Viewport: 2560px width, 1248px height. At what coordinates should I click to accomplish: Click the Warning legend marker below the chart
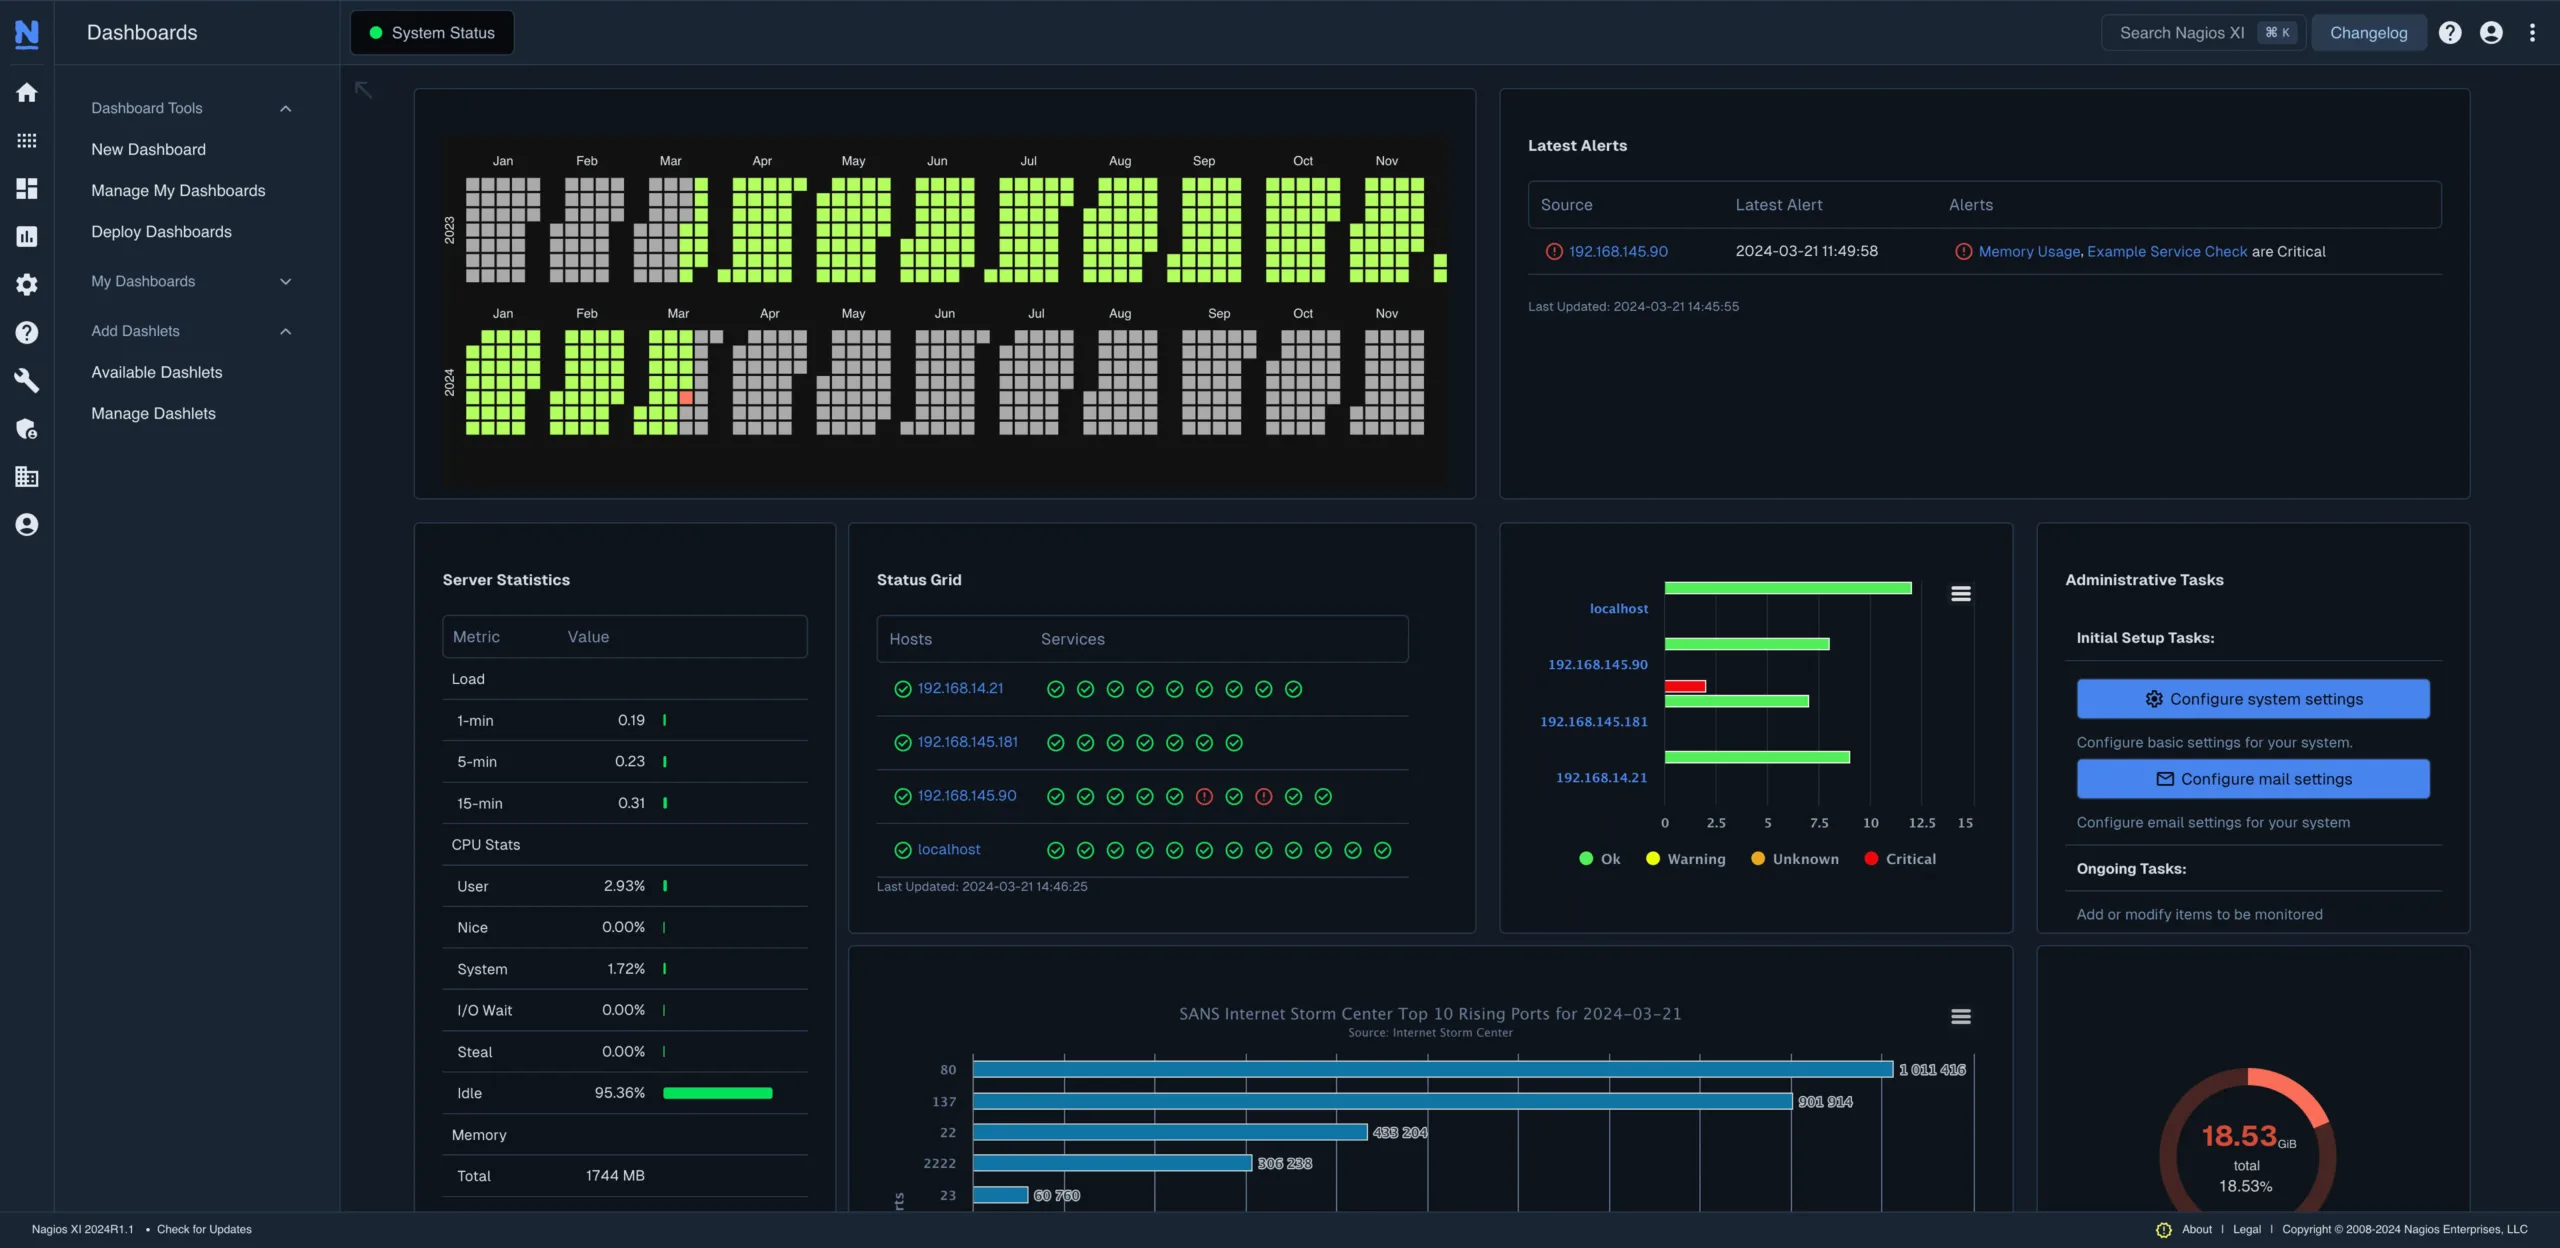coord(1653,859)
